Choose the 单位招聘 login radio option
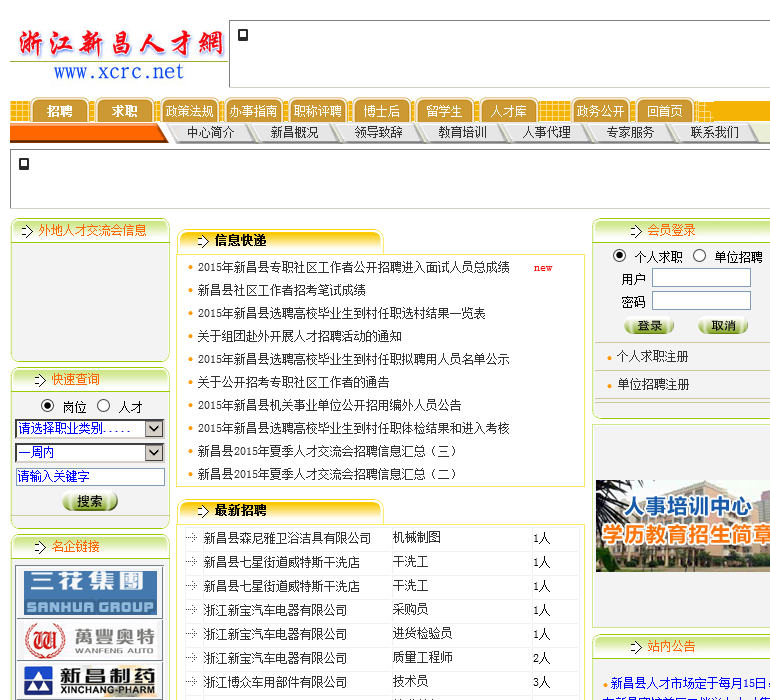 click(700, 256)
